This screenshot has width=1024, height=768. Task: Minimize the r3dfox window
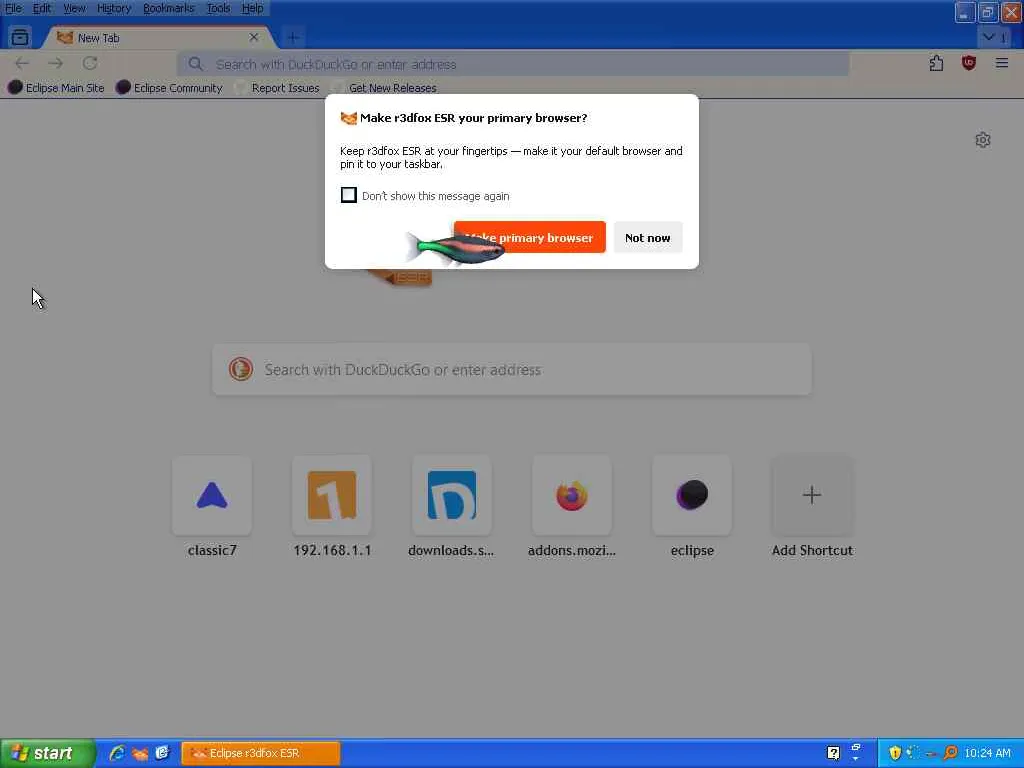click(x=964, y=12)
